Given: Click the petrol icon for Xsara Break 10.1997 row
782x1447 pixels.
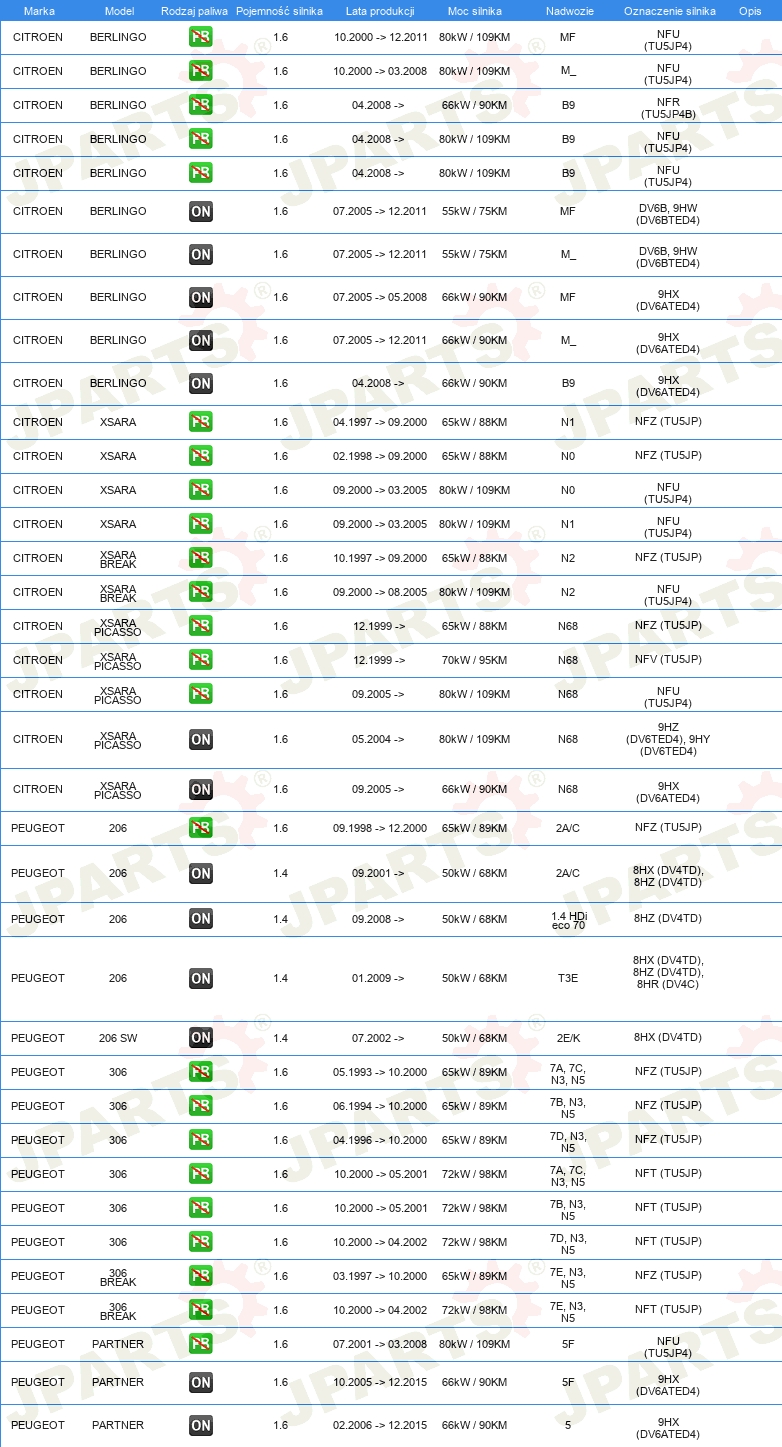Looking at the screenshot, I should click(201, 558).
